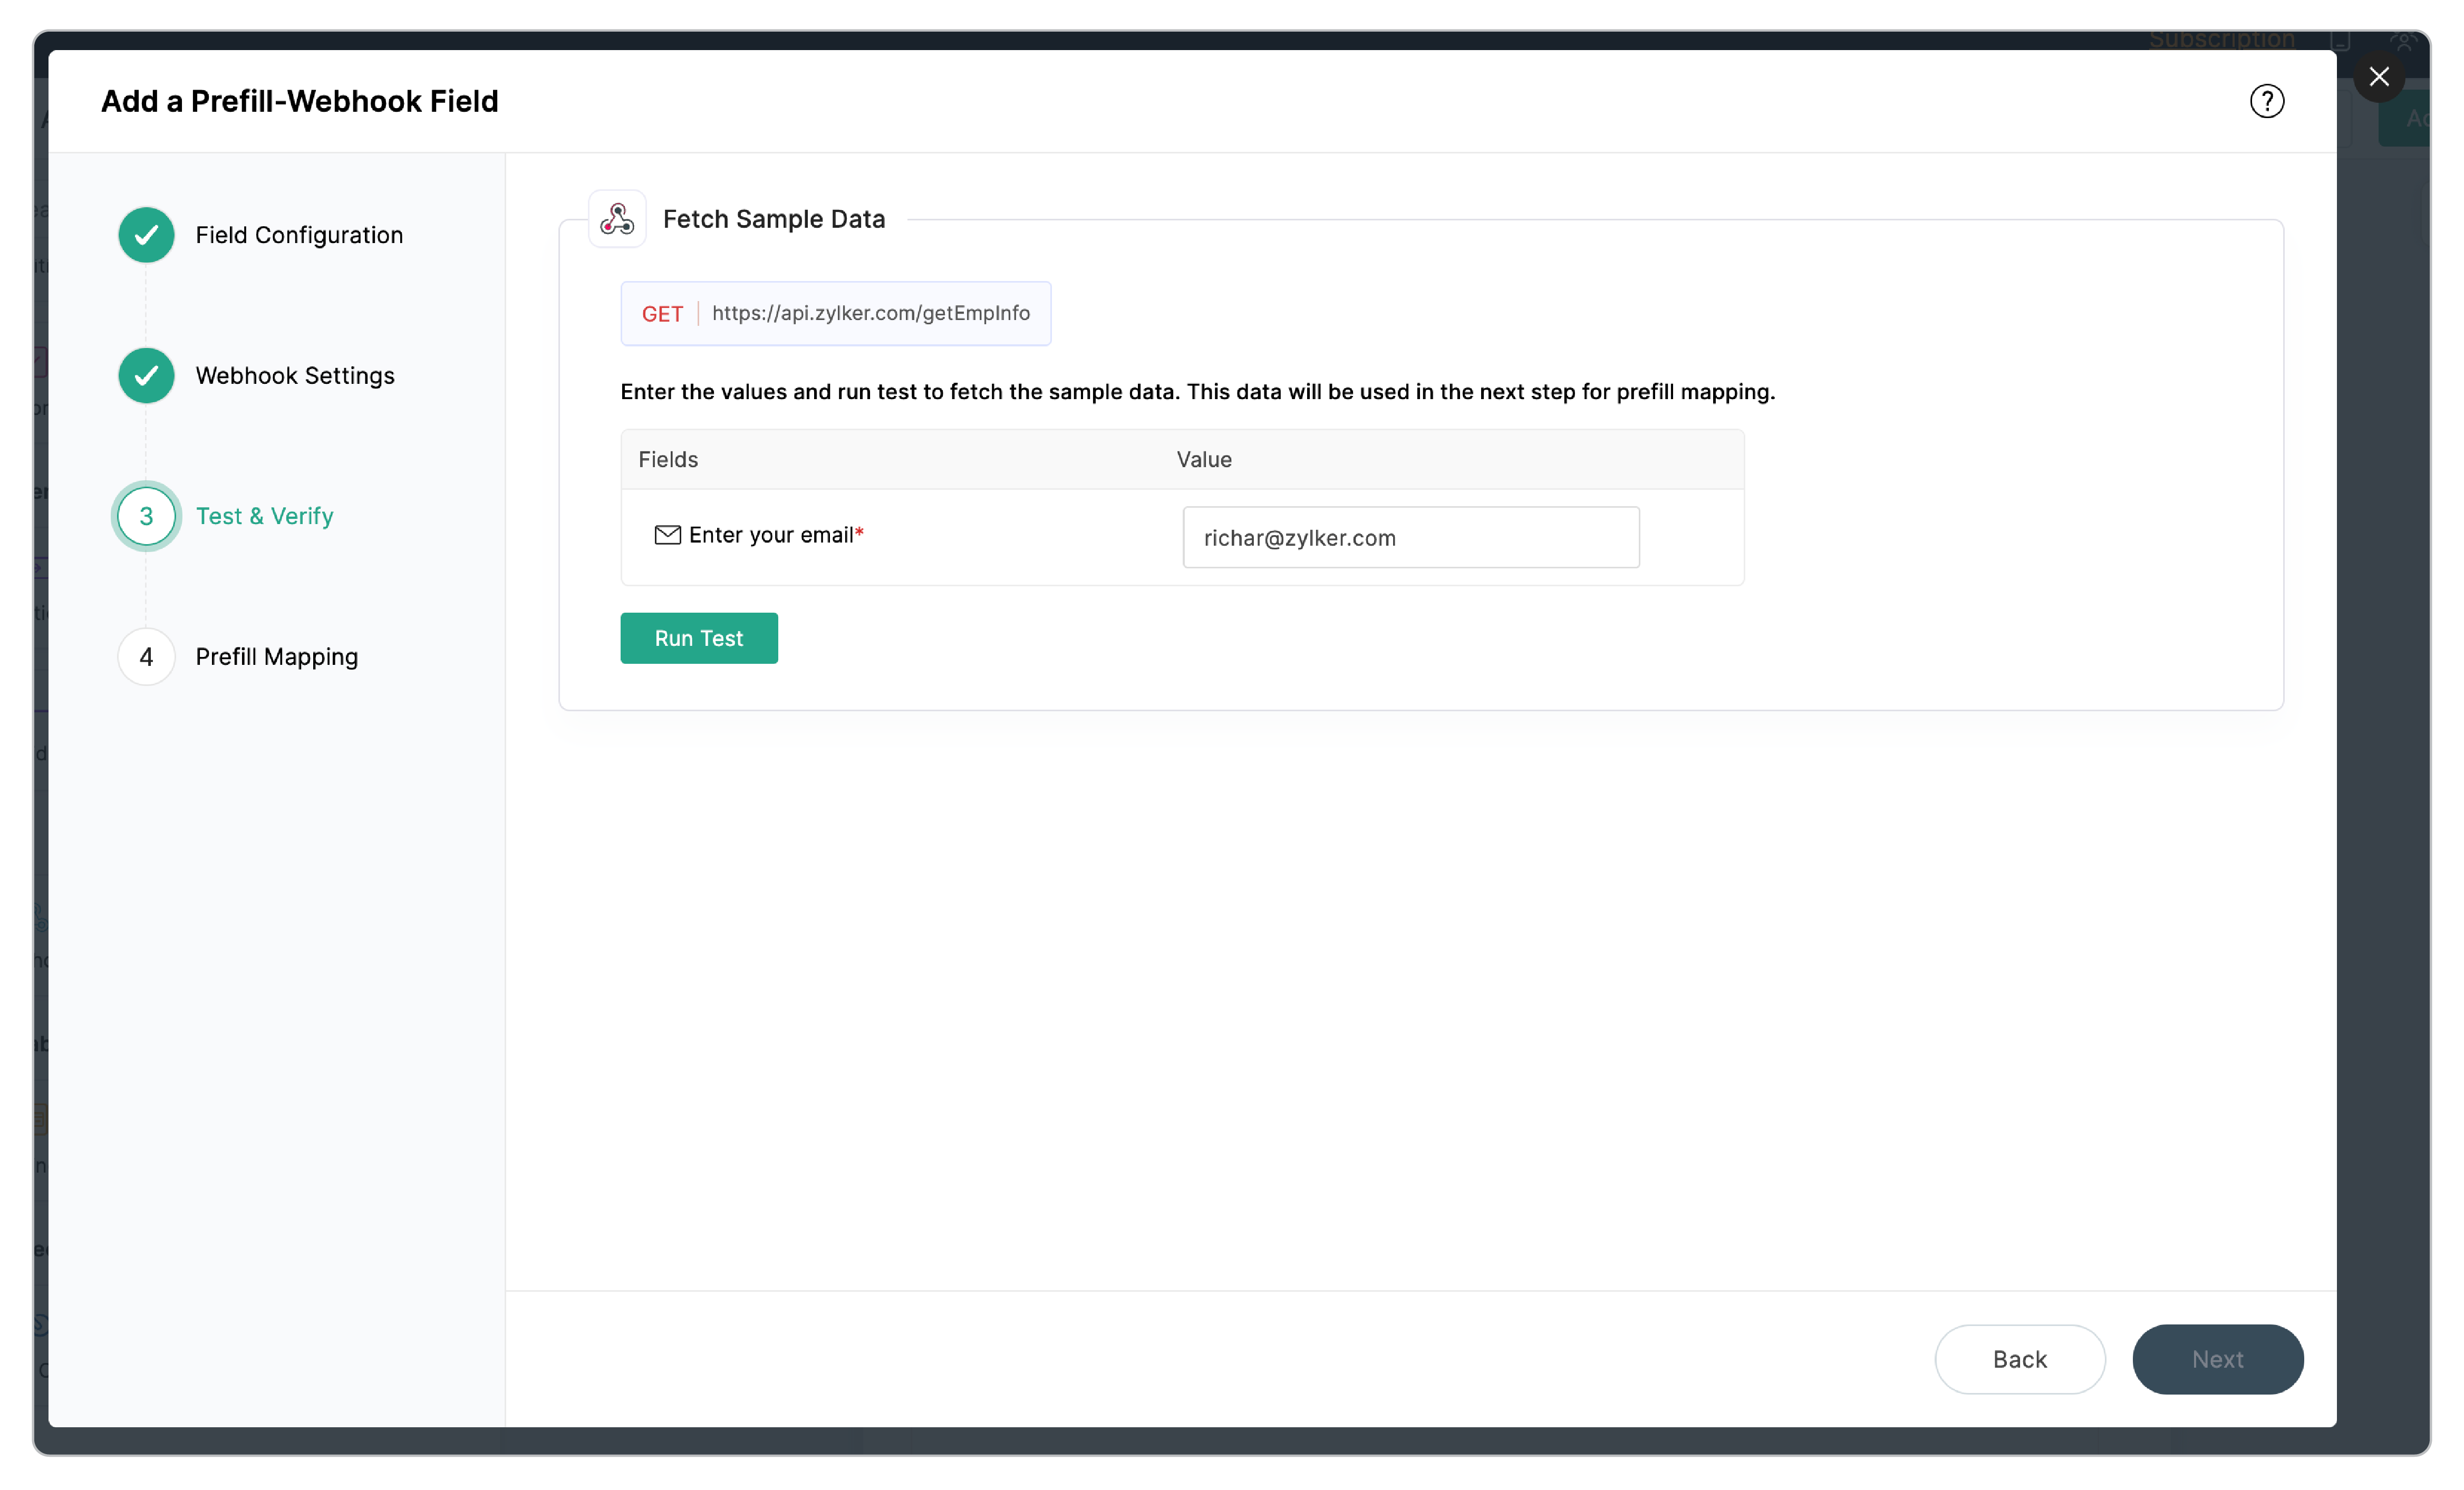Click the circled number 3 for Test & Verify

coord(146,516)
